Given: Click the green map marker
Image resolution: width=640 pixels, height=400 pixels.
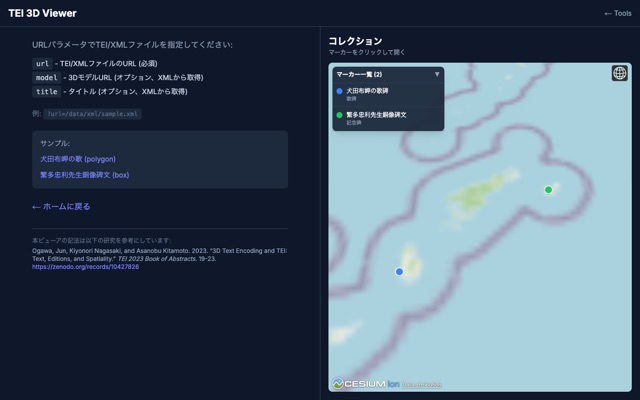Looking at the screenshot, I should click(548, 190).
